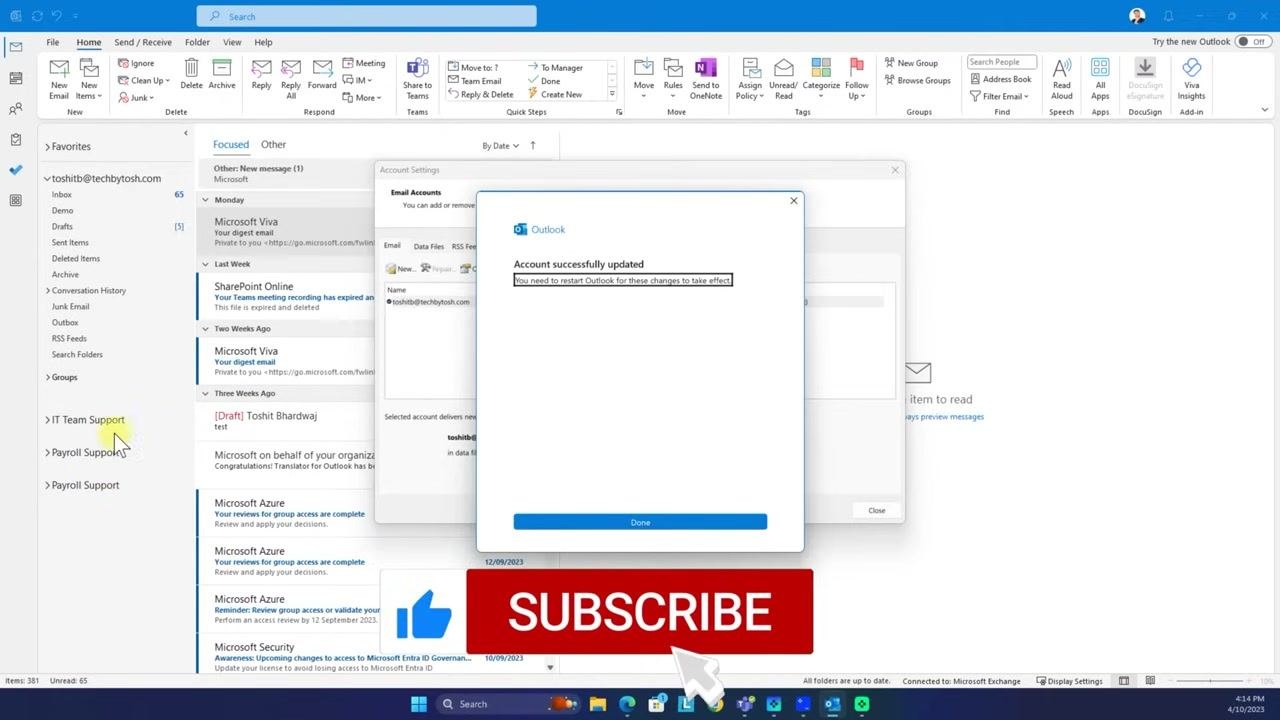This screenshot has width=1280, height=720.
Task: Click the Reply icon
Action: pos(261,74)
